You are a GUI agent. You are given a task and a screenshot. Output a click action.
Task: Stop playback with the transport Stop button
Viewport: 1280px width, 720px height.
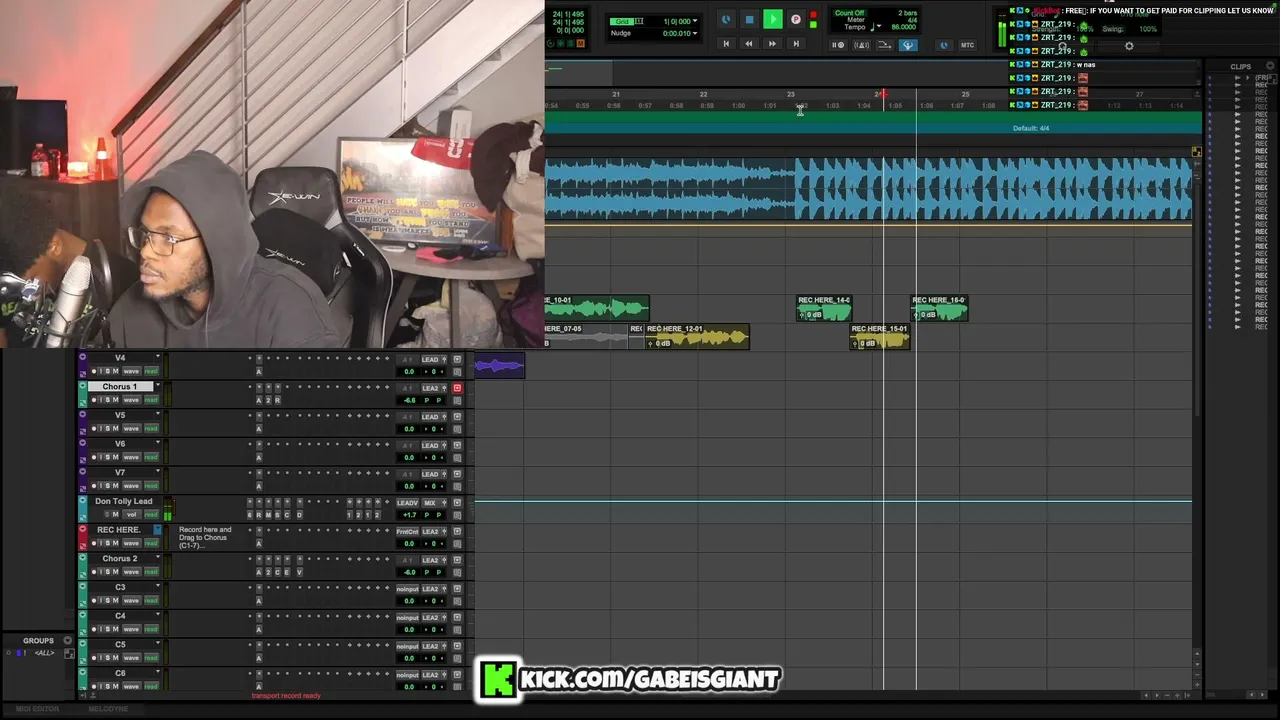tap(749, 20)
